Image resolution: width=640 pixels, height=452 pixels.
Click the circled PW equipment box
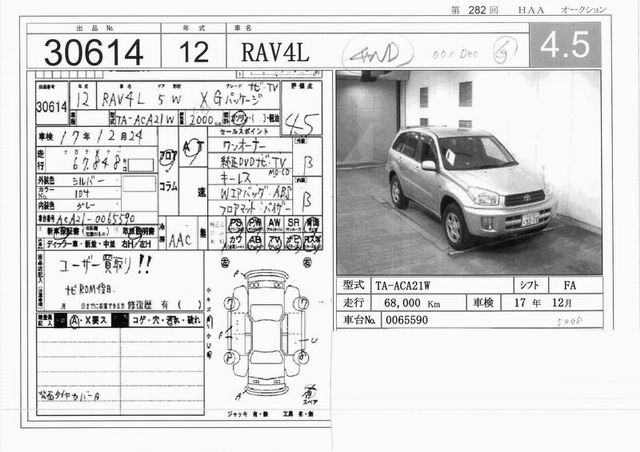pos(255,225)
